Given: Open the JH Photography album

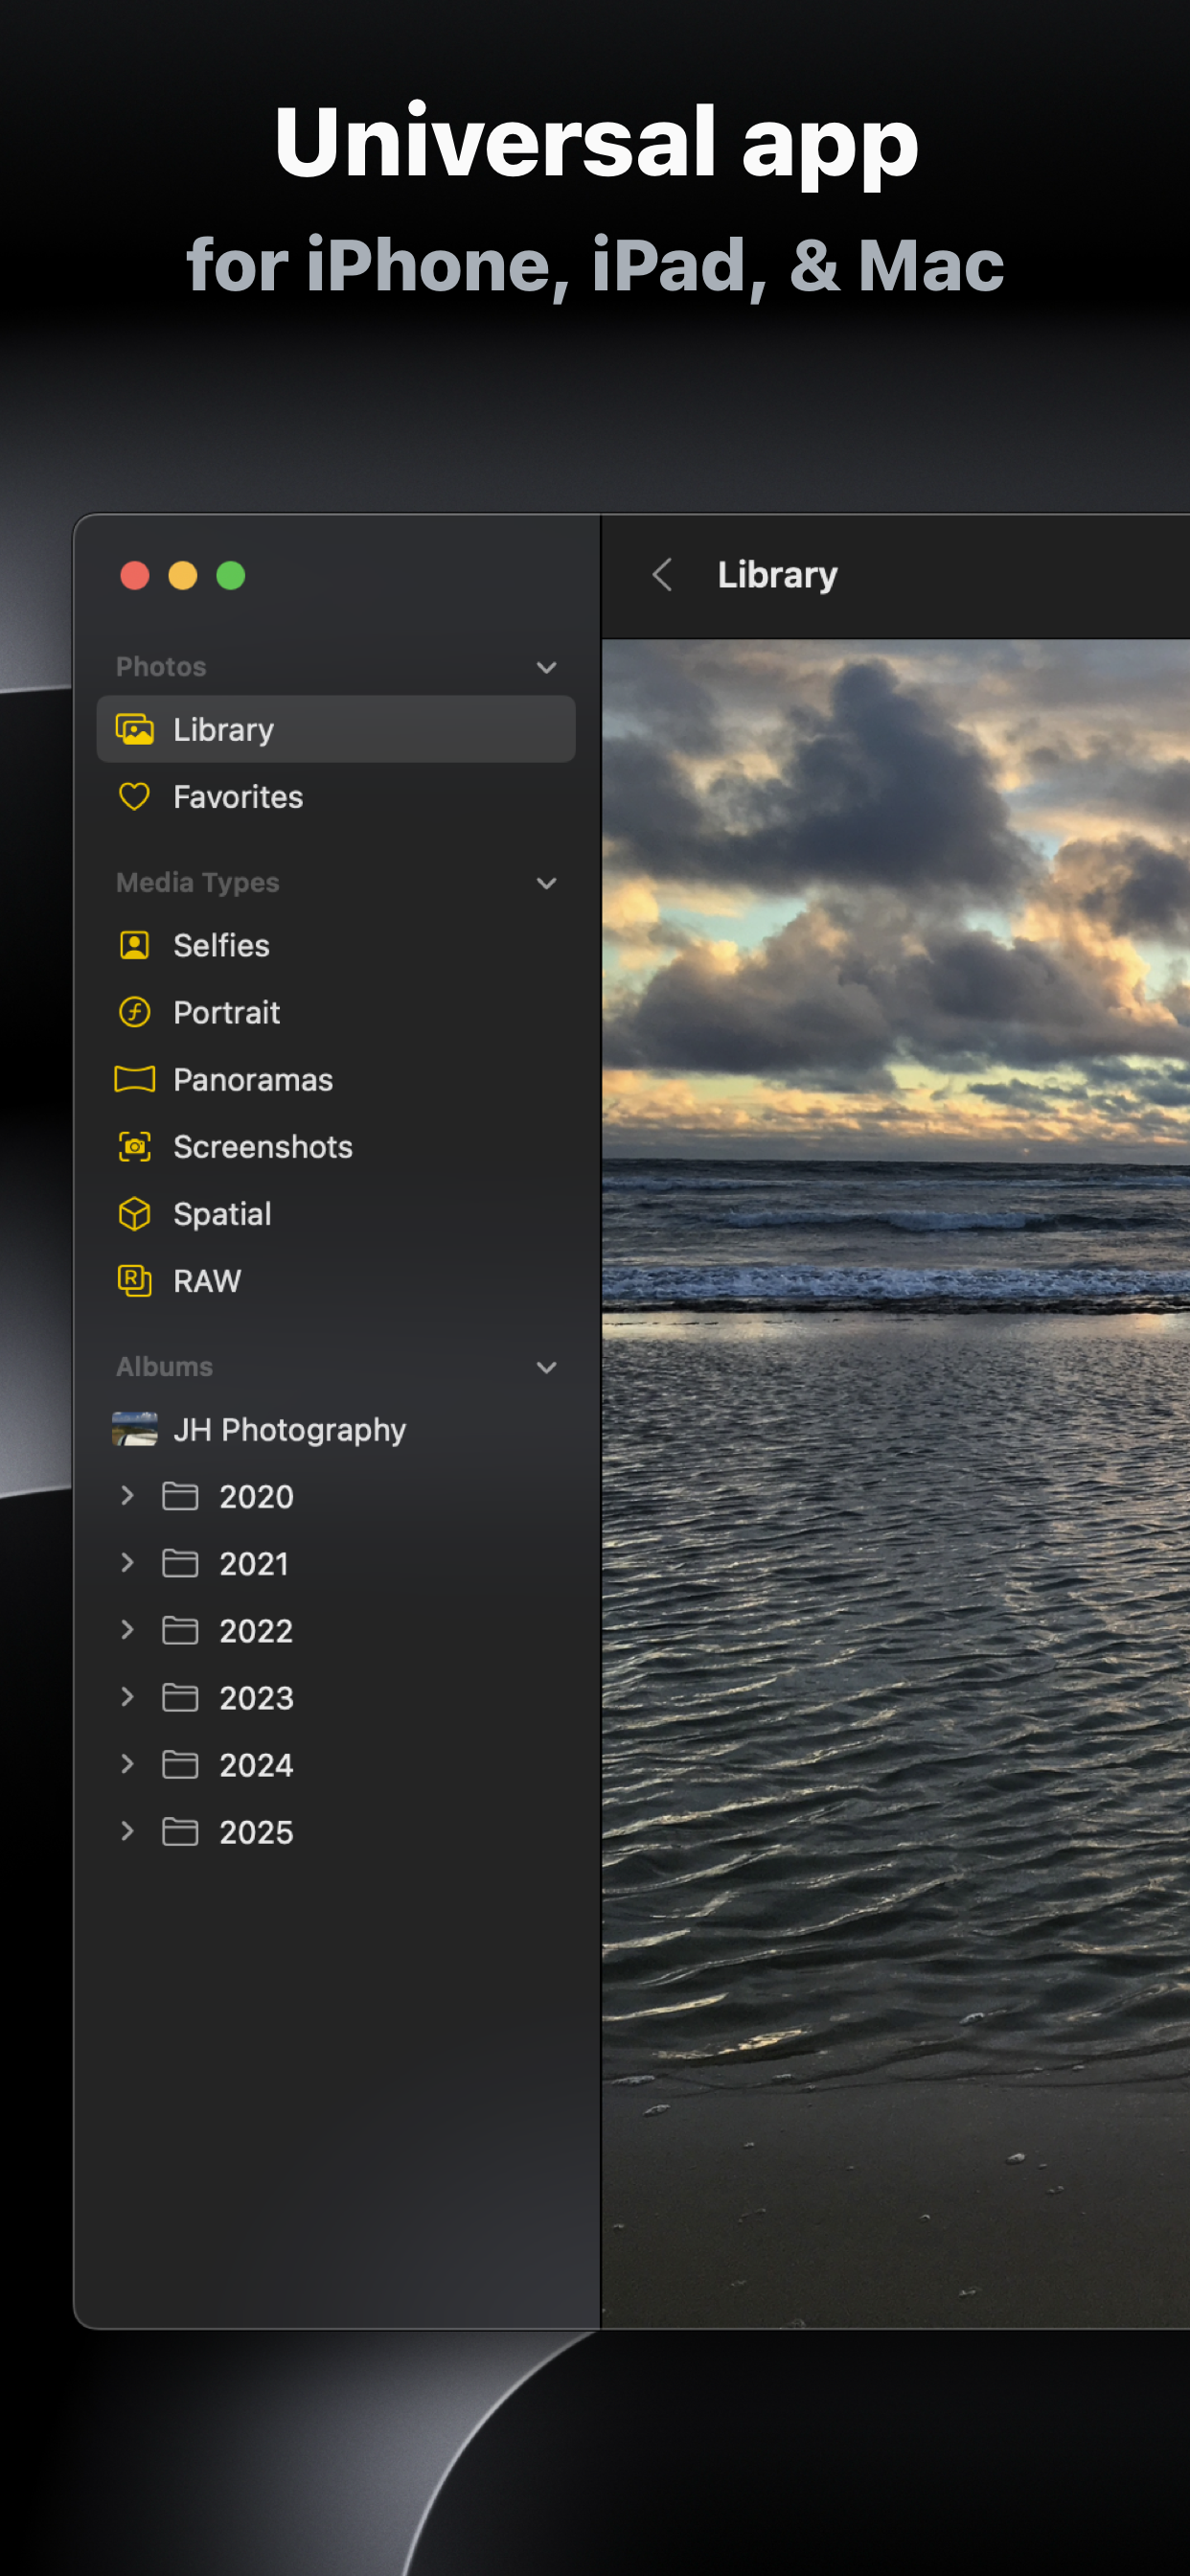Looking at the screenshot, I should 336,1429.
